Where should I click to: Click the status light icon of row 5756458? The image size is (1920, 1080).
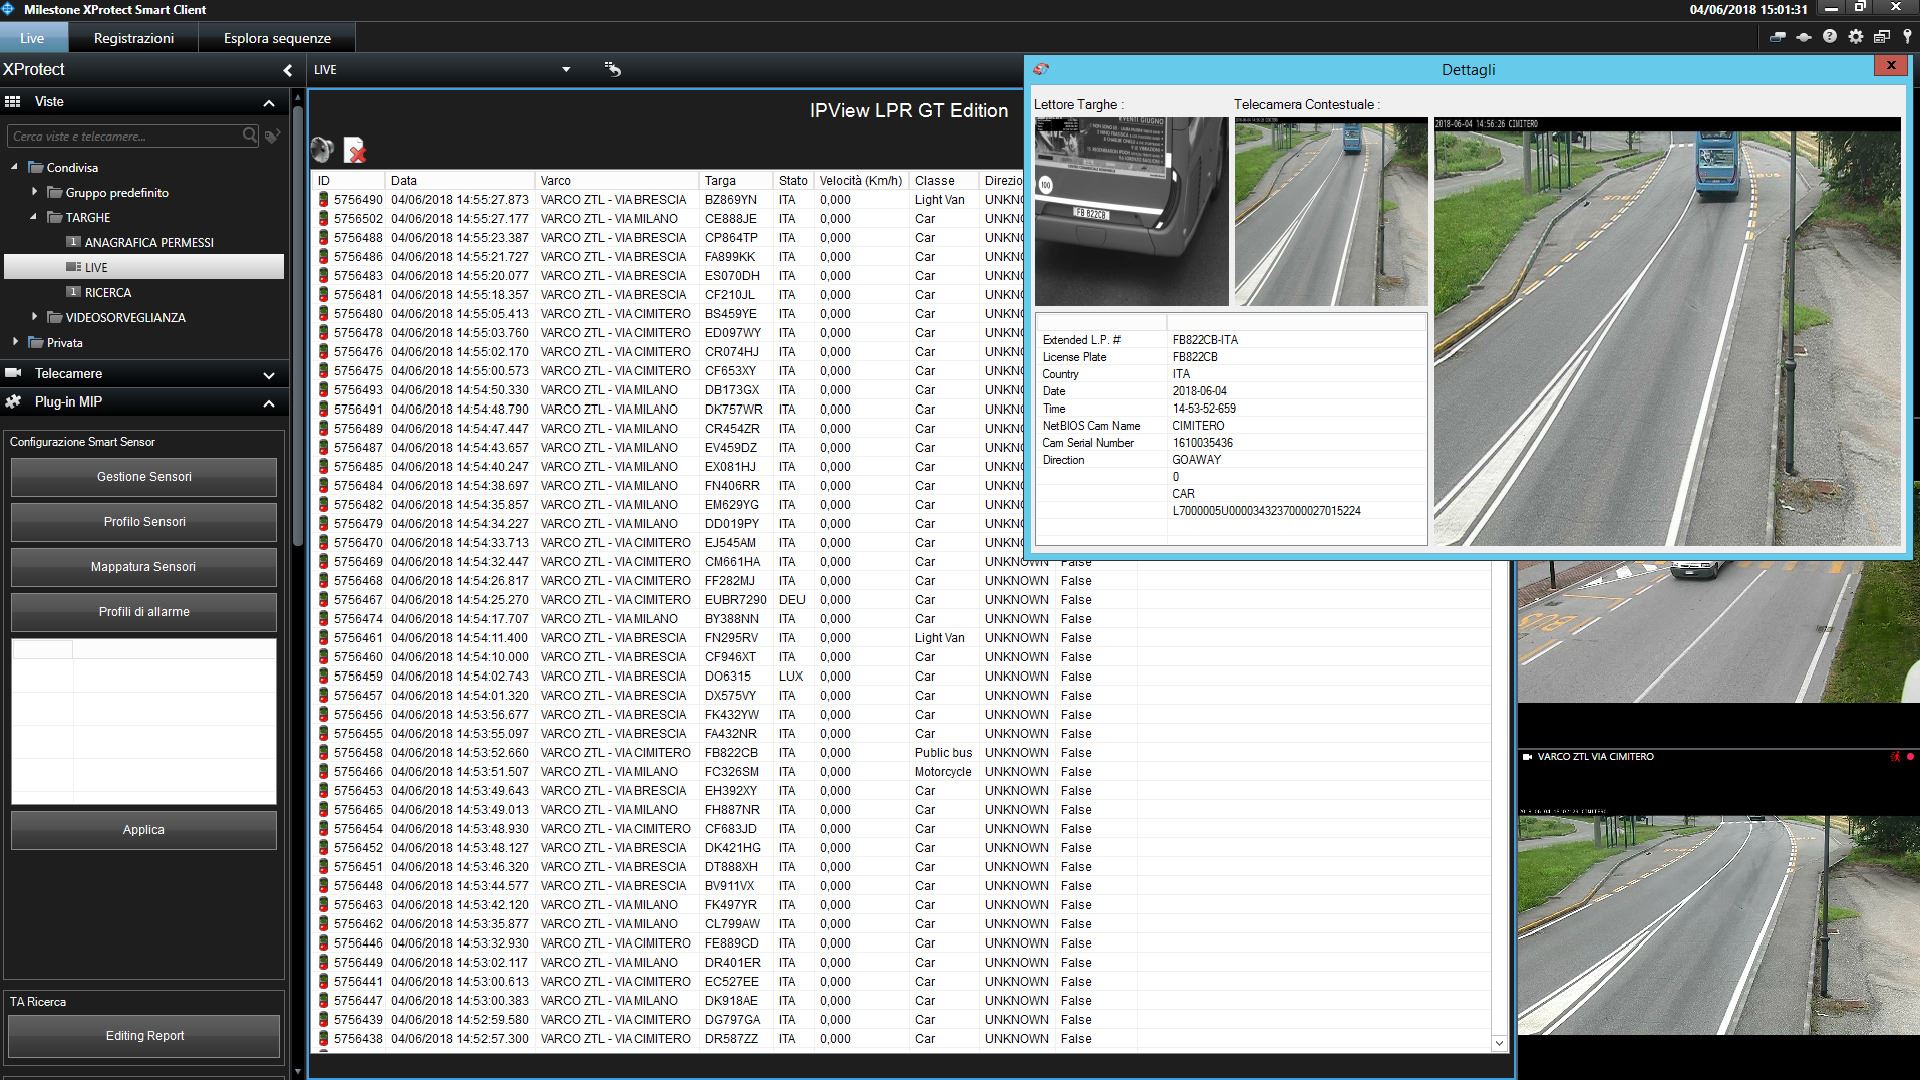coord(323,753)
